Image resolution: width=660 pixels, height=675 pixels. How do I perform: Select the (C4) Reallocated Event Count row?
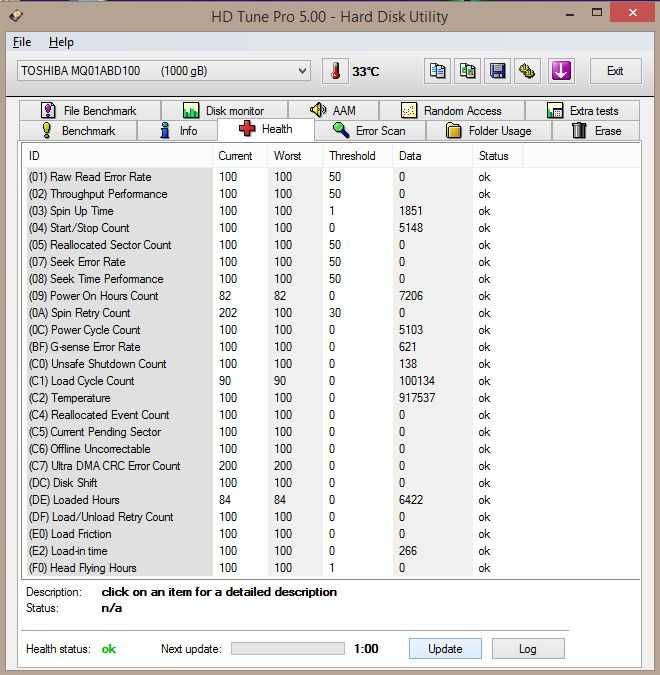click(x=331, y=415)
